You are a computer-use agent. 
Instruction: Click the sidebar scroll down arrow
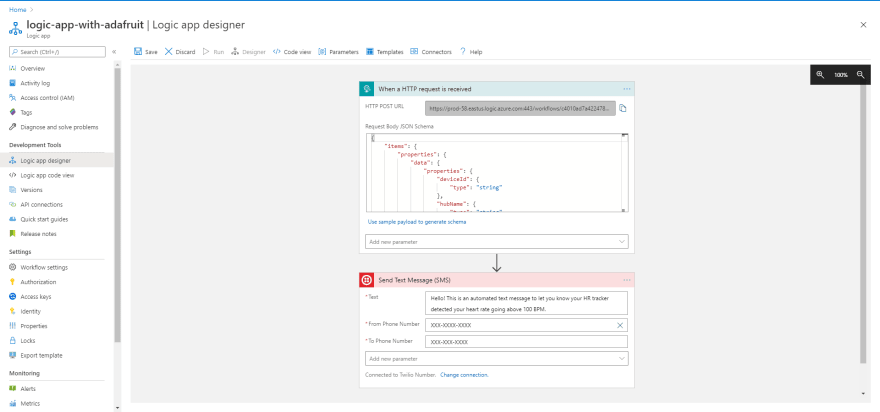117,408
